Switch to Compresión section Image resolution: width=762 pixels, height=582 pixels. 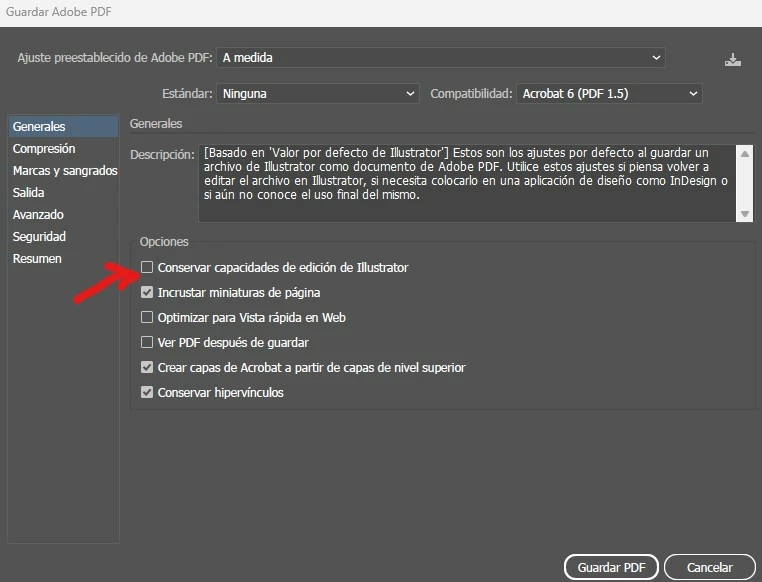pos(63,149)
